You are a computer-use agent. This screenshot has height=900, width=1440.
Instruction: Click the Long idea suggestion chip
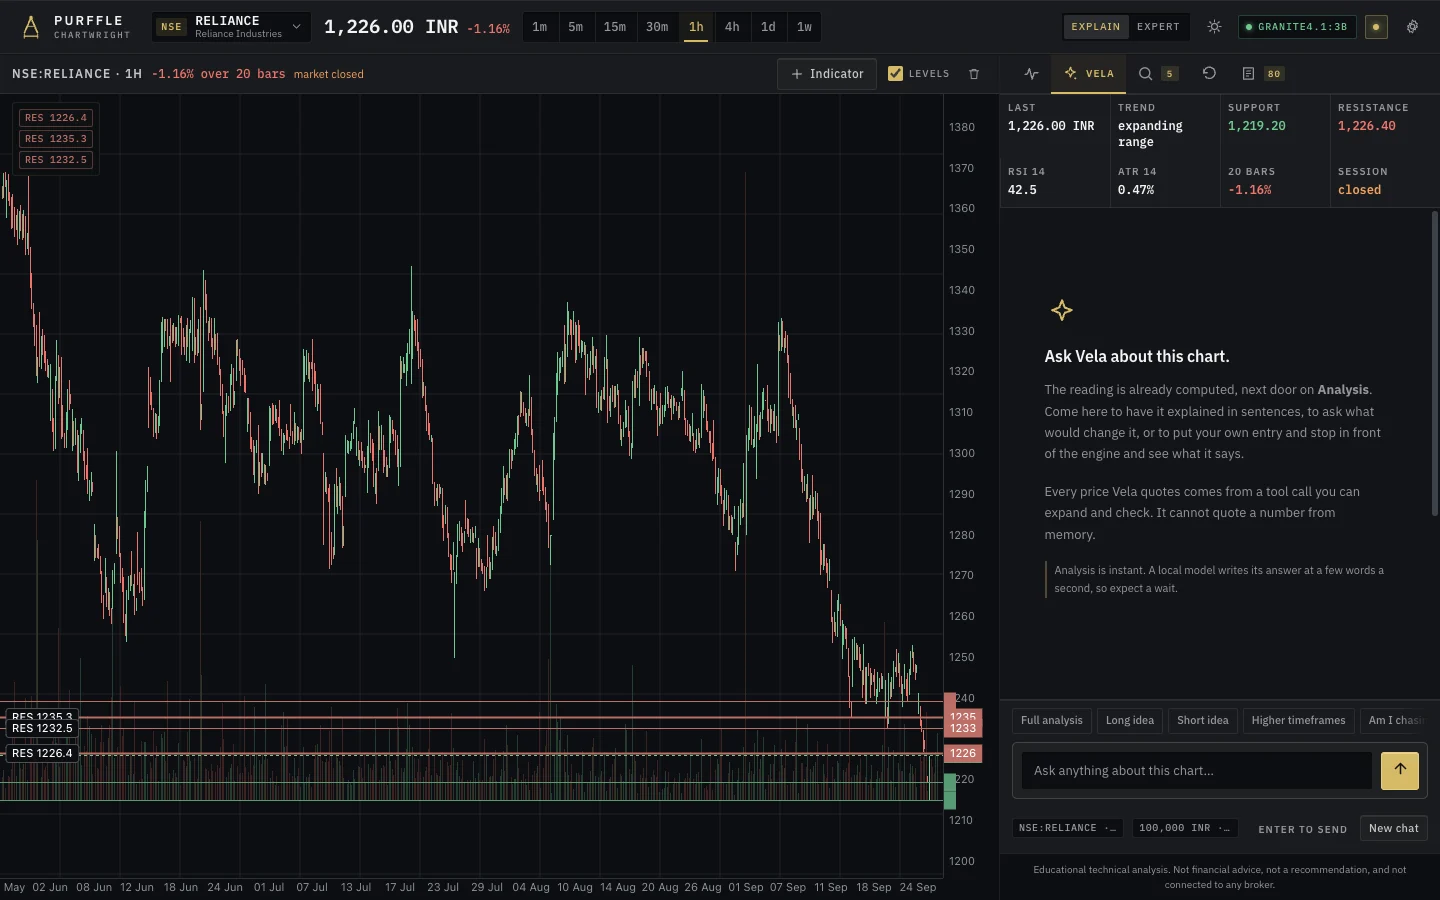[x=1130, y=721]
